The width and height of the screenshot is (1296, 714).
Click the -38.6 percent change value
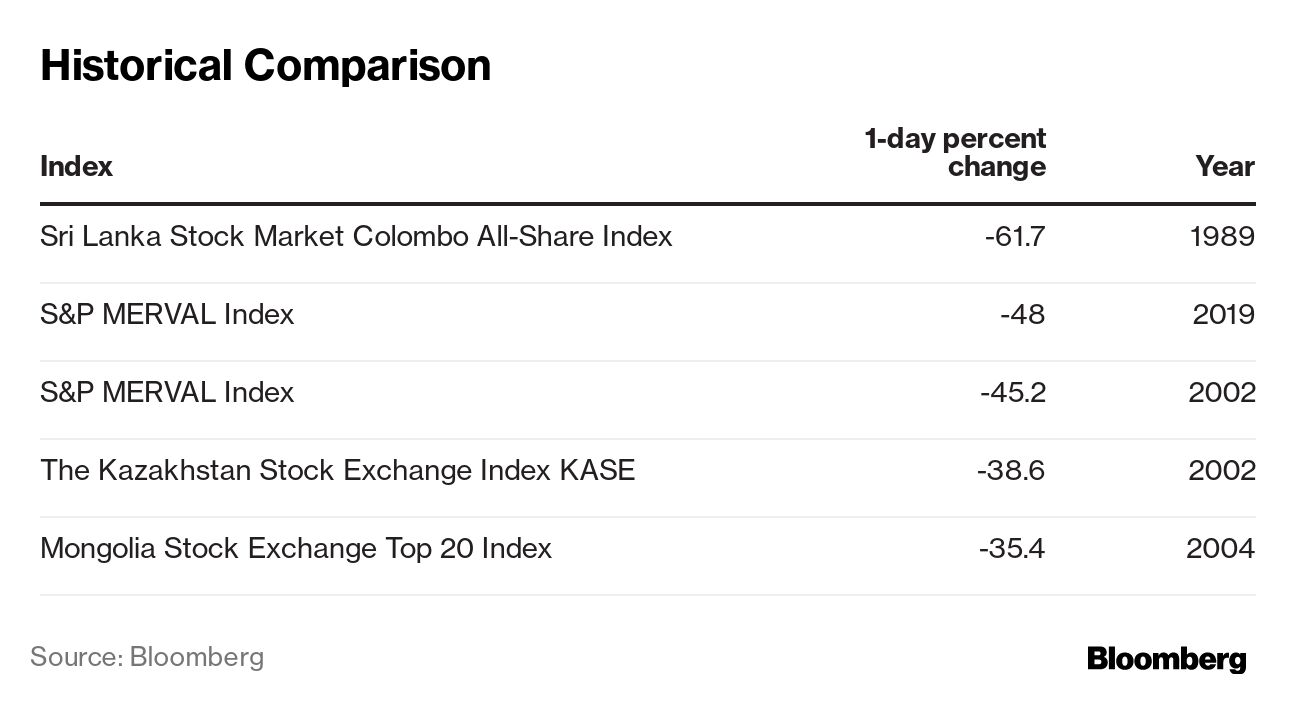tap(1011, 470)
